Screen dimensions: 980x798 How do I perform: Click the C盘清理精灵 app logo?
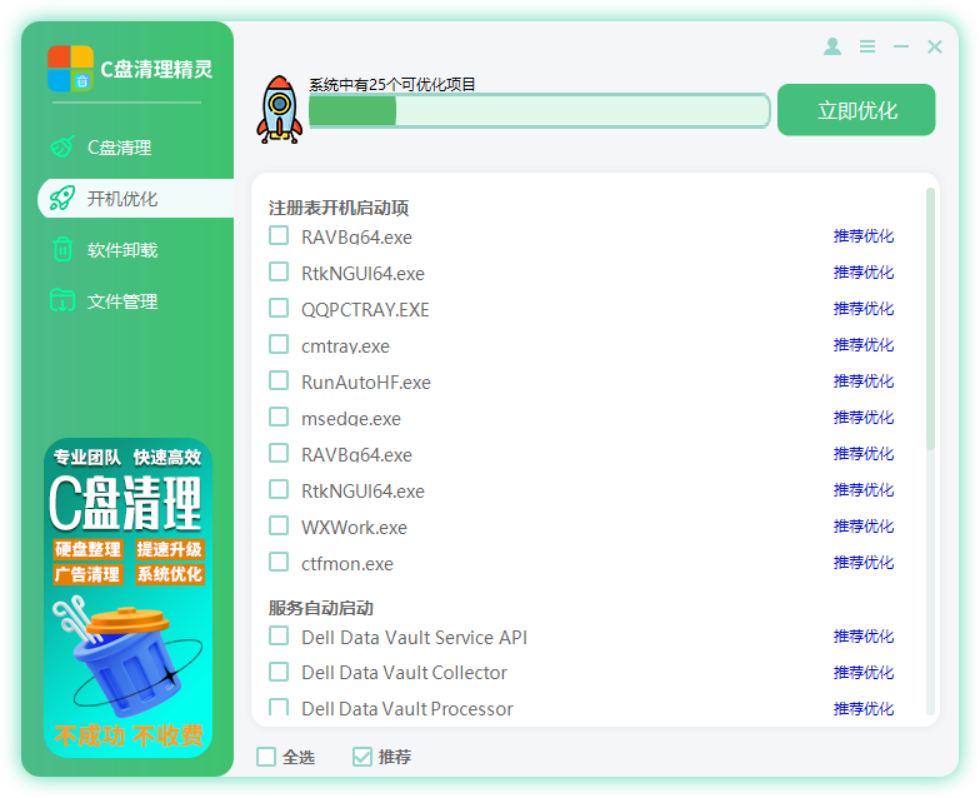(x=71, y=68)
